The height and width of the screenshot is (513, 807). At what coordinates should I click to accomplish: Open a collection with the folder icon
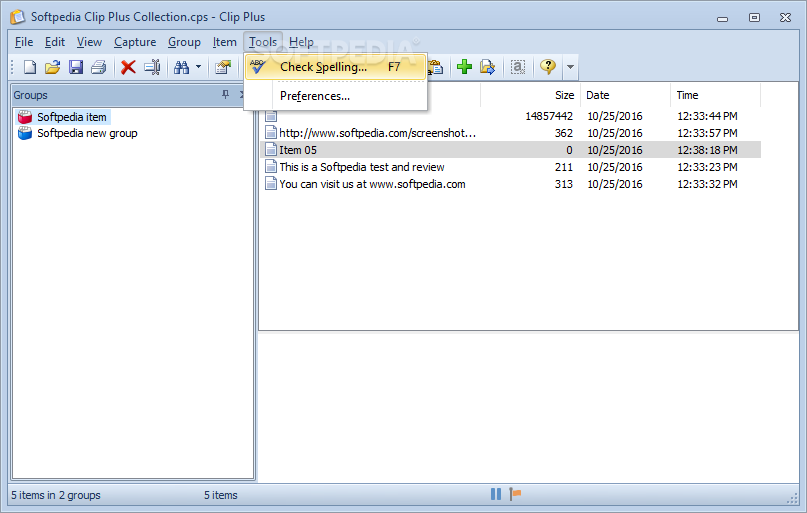[x=52, y=67]
